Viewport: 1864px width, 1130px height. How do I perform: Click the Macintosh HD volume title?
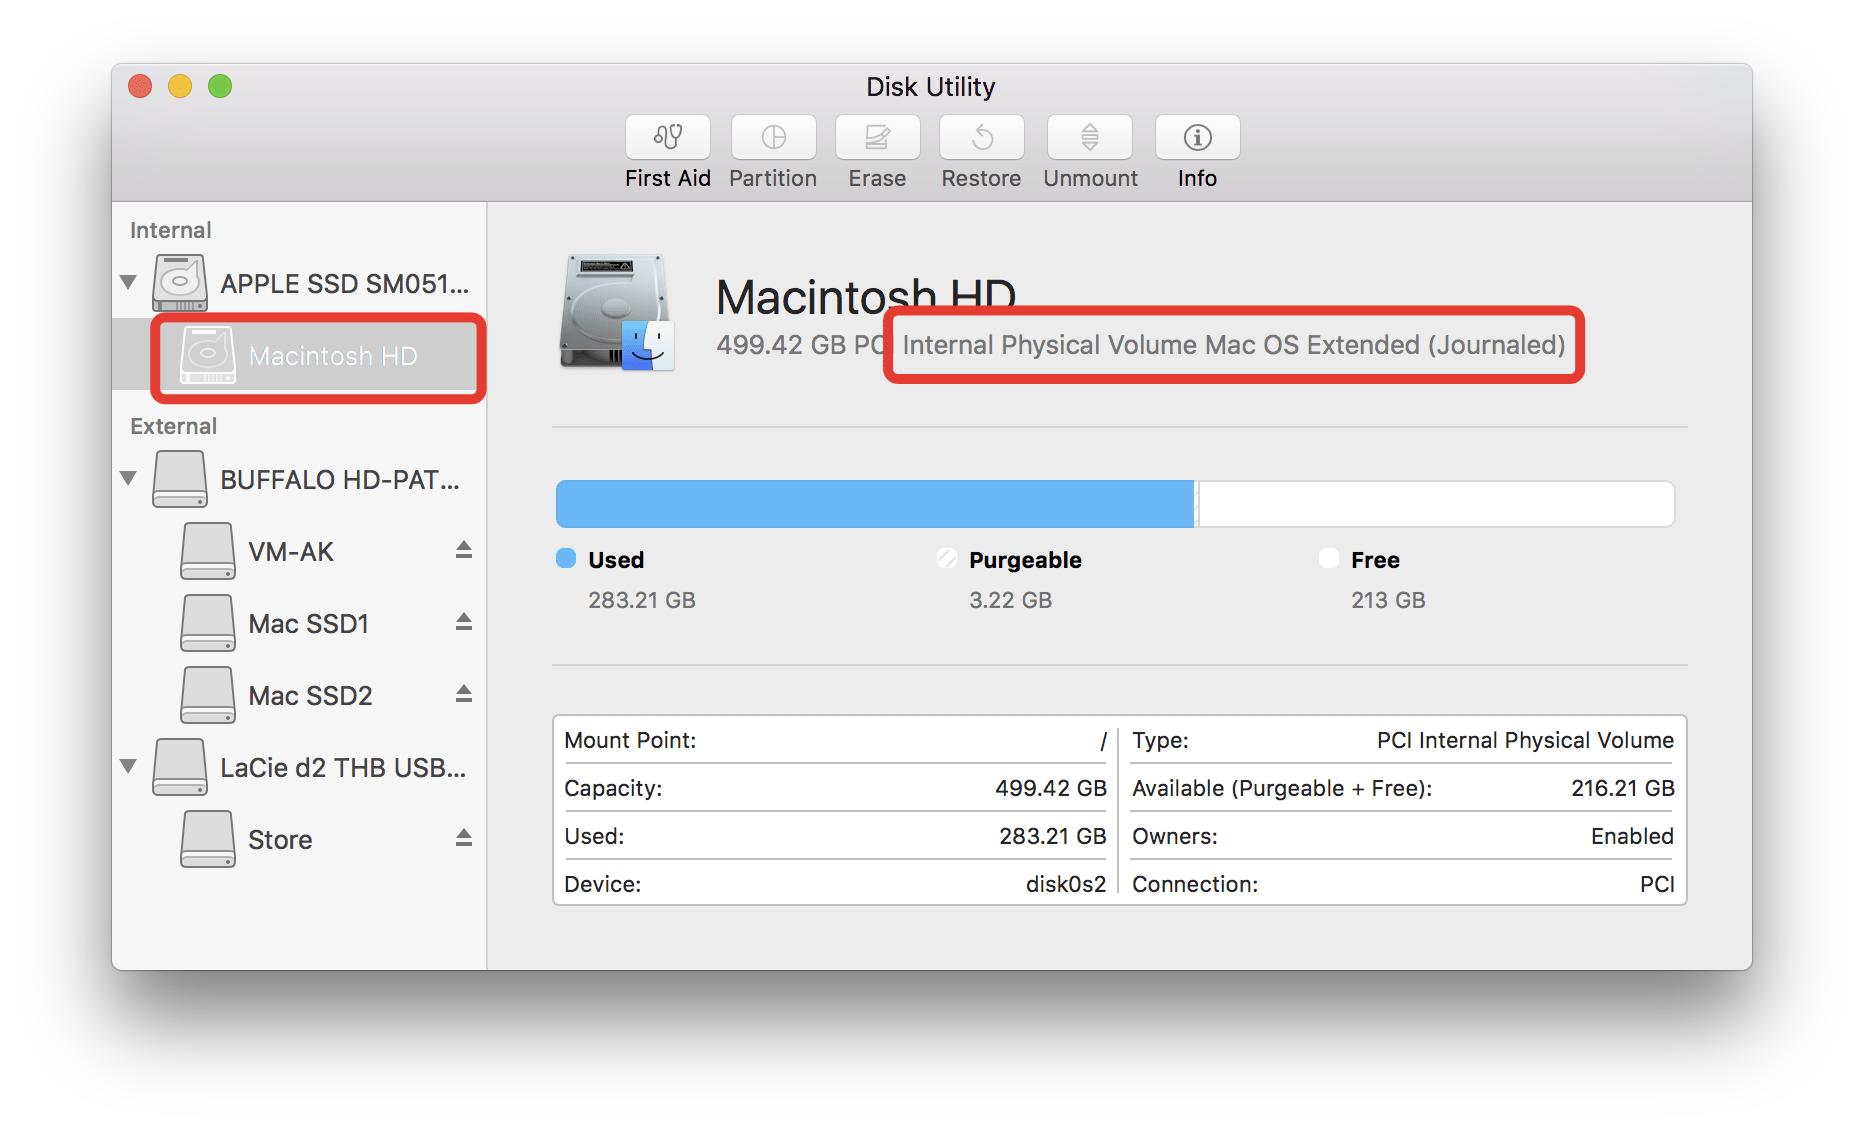point(866,296)
